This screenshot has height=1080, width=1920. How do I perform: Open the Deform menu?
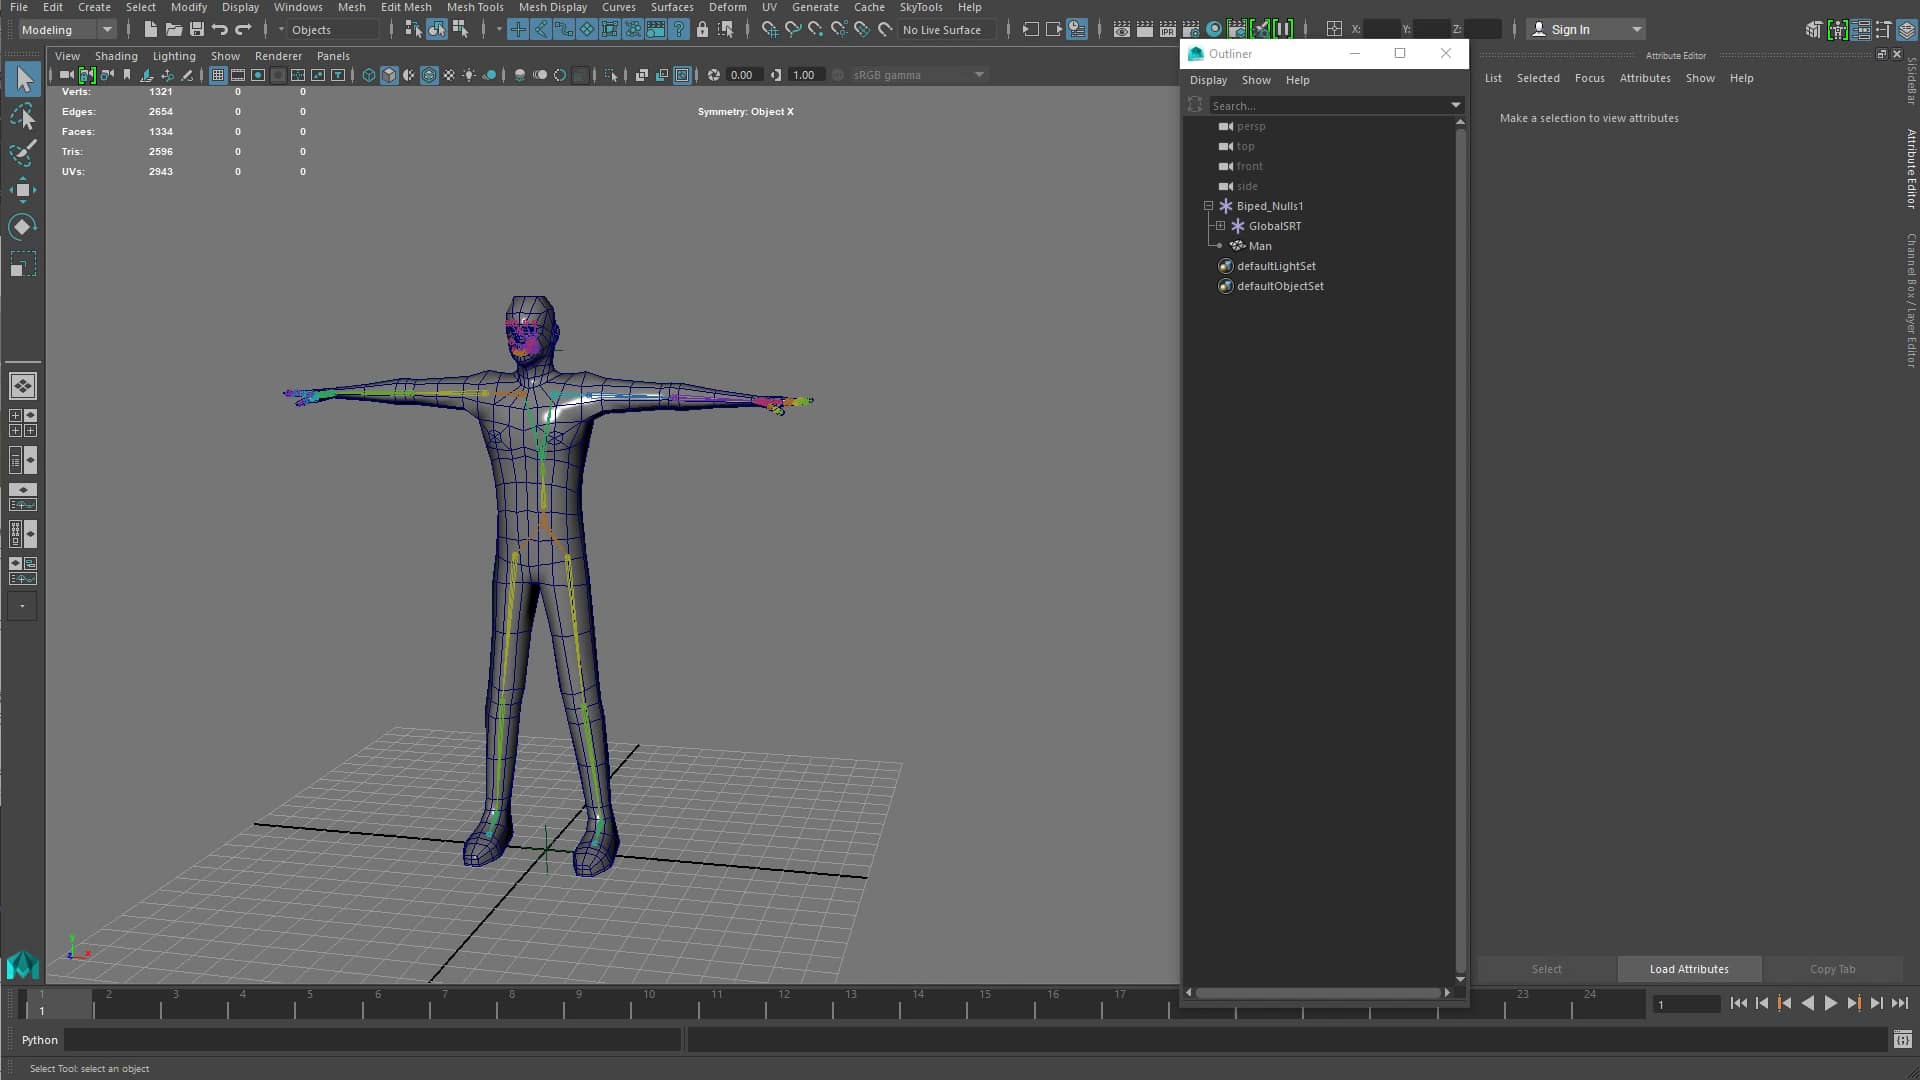727,7
